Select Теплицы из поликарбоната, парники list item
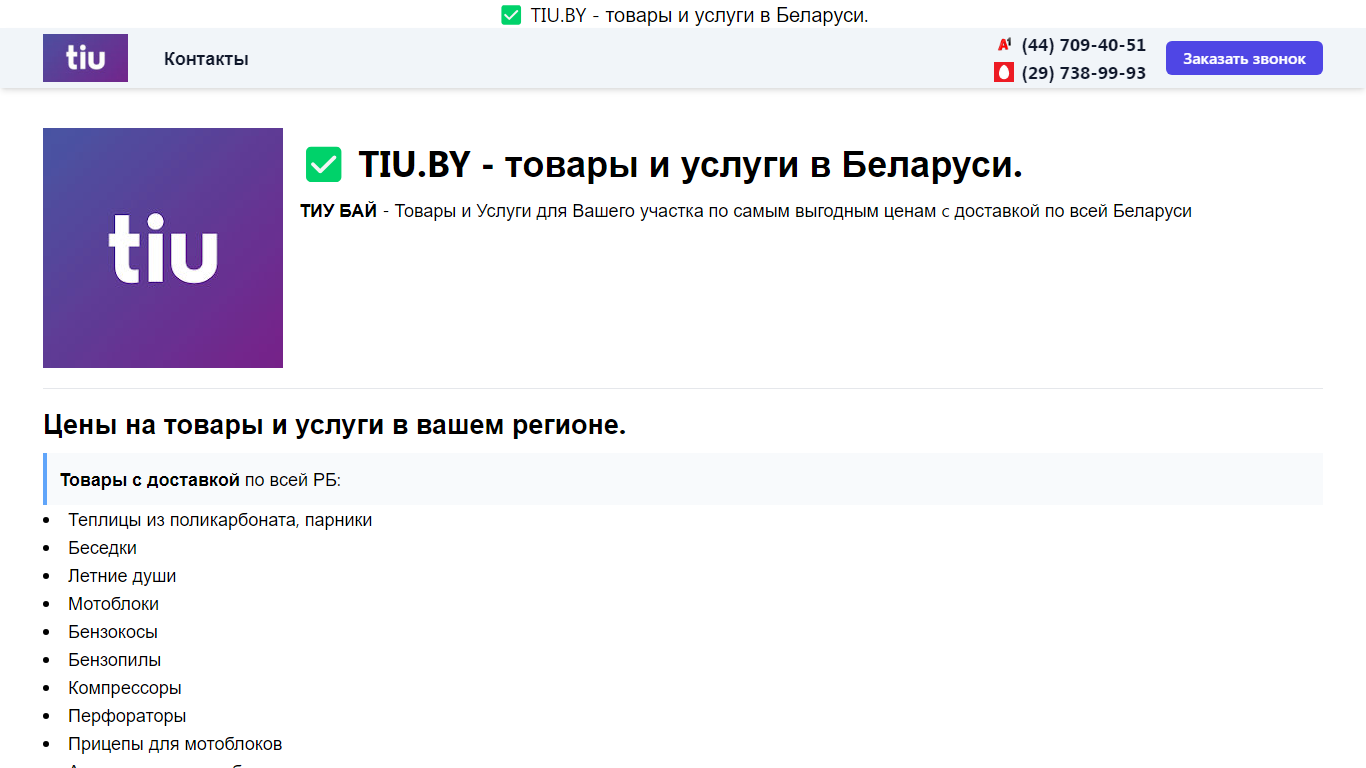1366x768 pixels. (220, 520)
